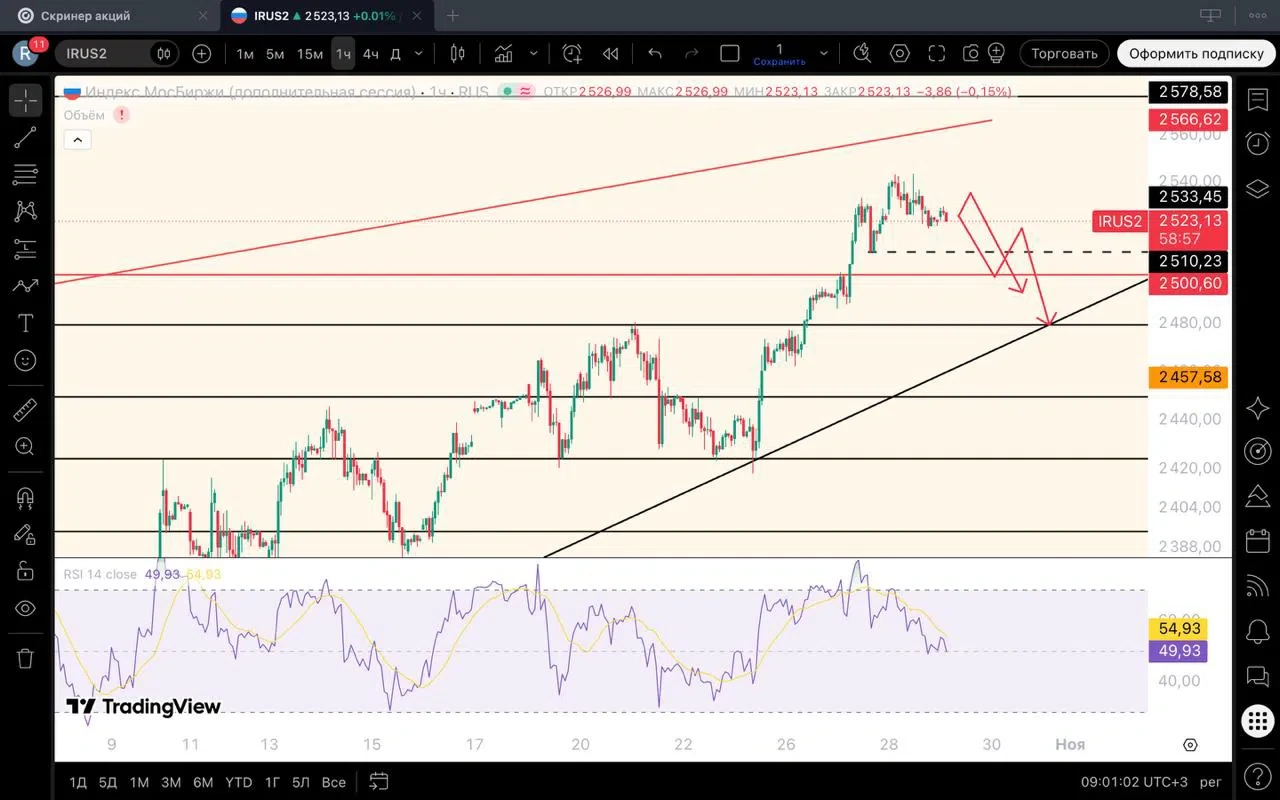Toggle magnet mode for drawings
Screen dimensions: 1280x800
tap(26, 497)
